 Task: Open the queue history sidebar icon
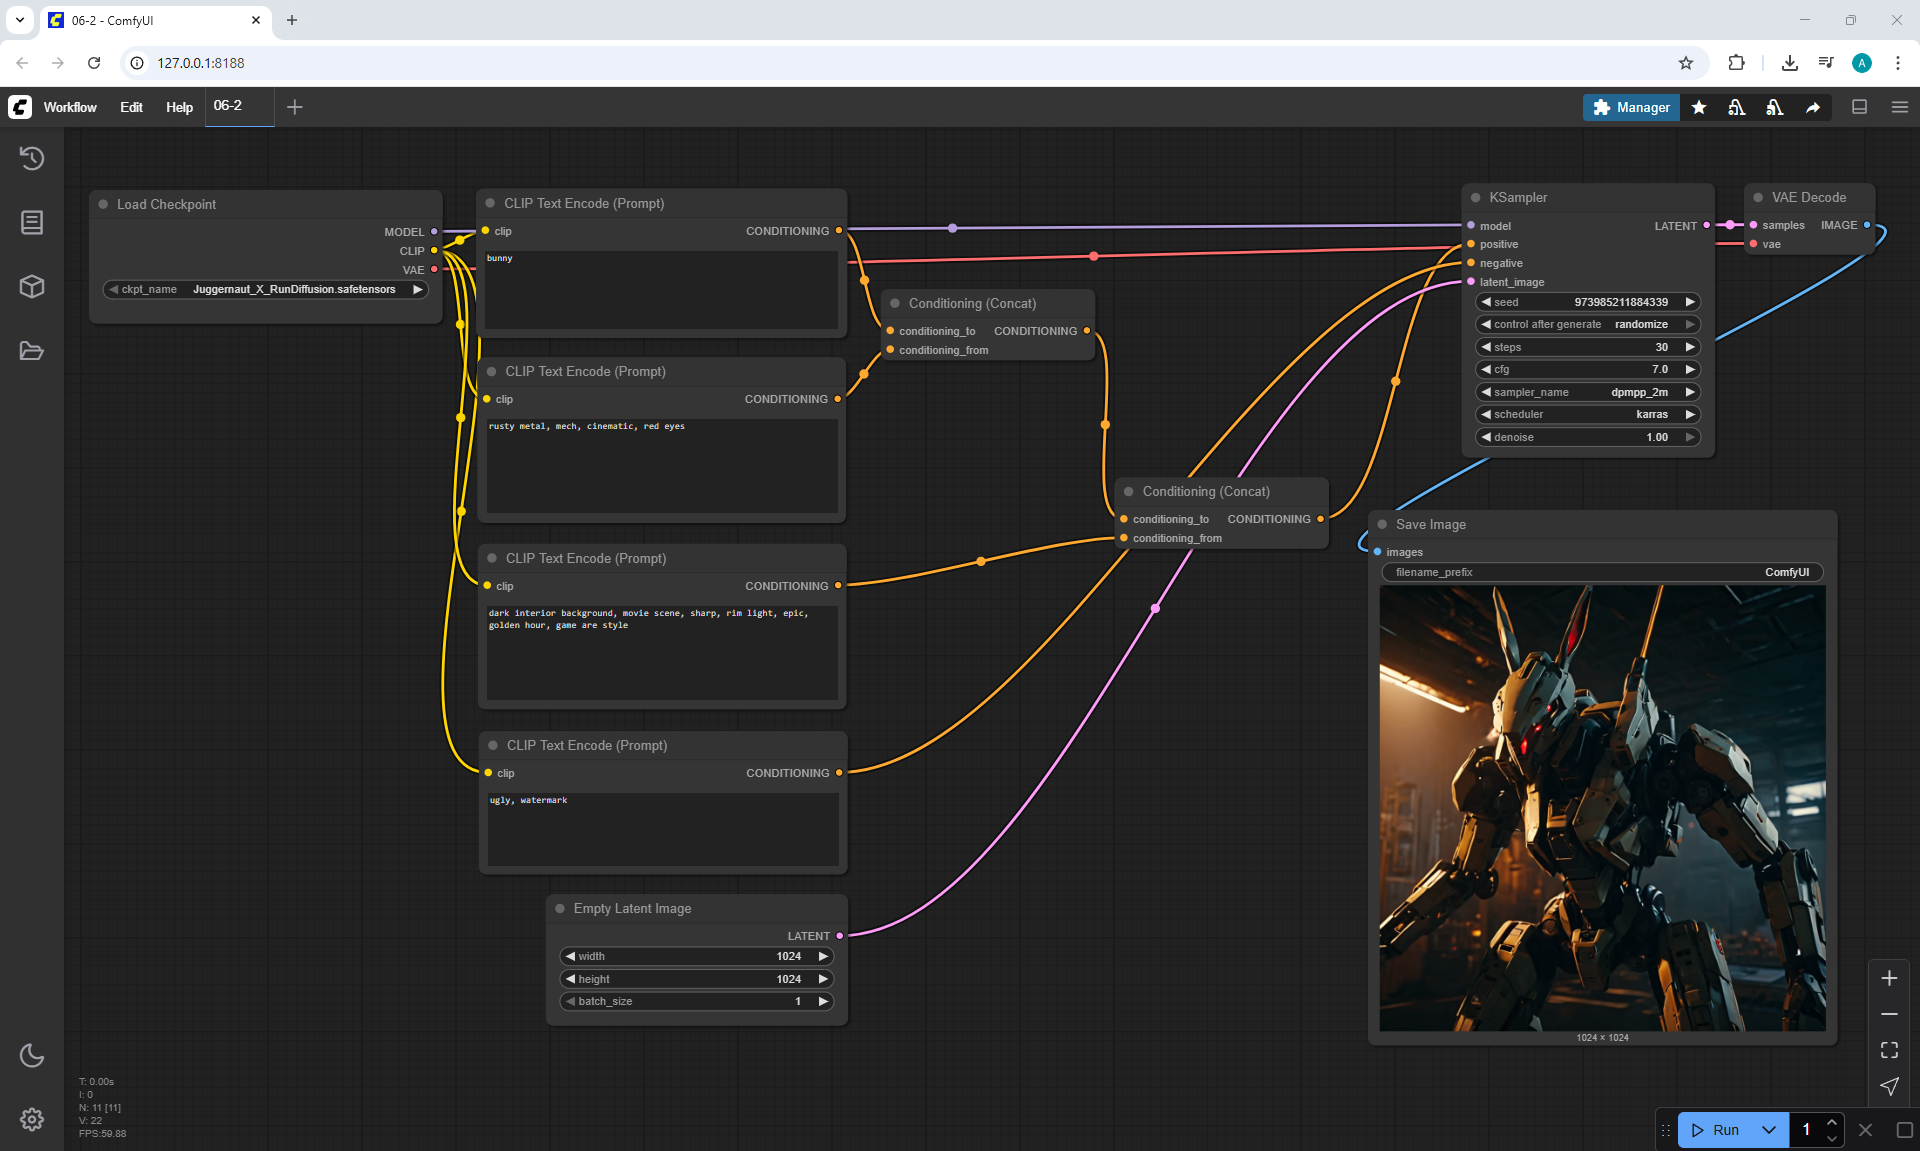coord(32,158)
